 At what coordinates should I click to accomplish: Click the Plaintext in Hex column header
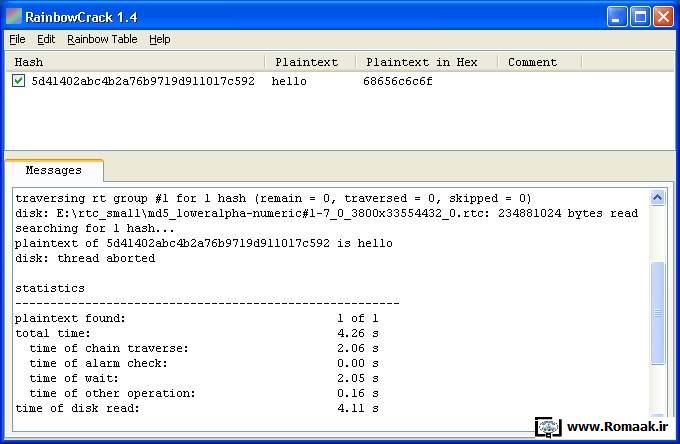tap(426, 62)
